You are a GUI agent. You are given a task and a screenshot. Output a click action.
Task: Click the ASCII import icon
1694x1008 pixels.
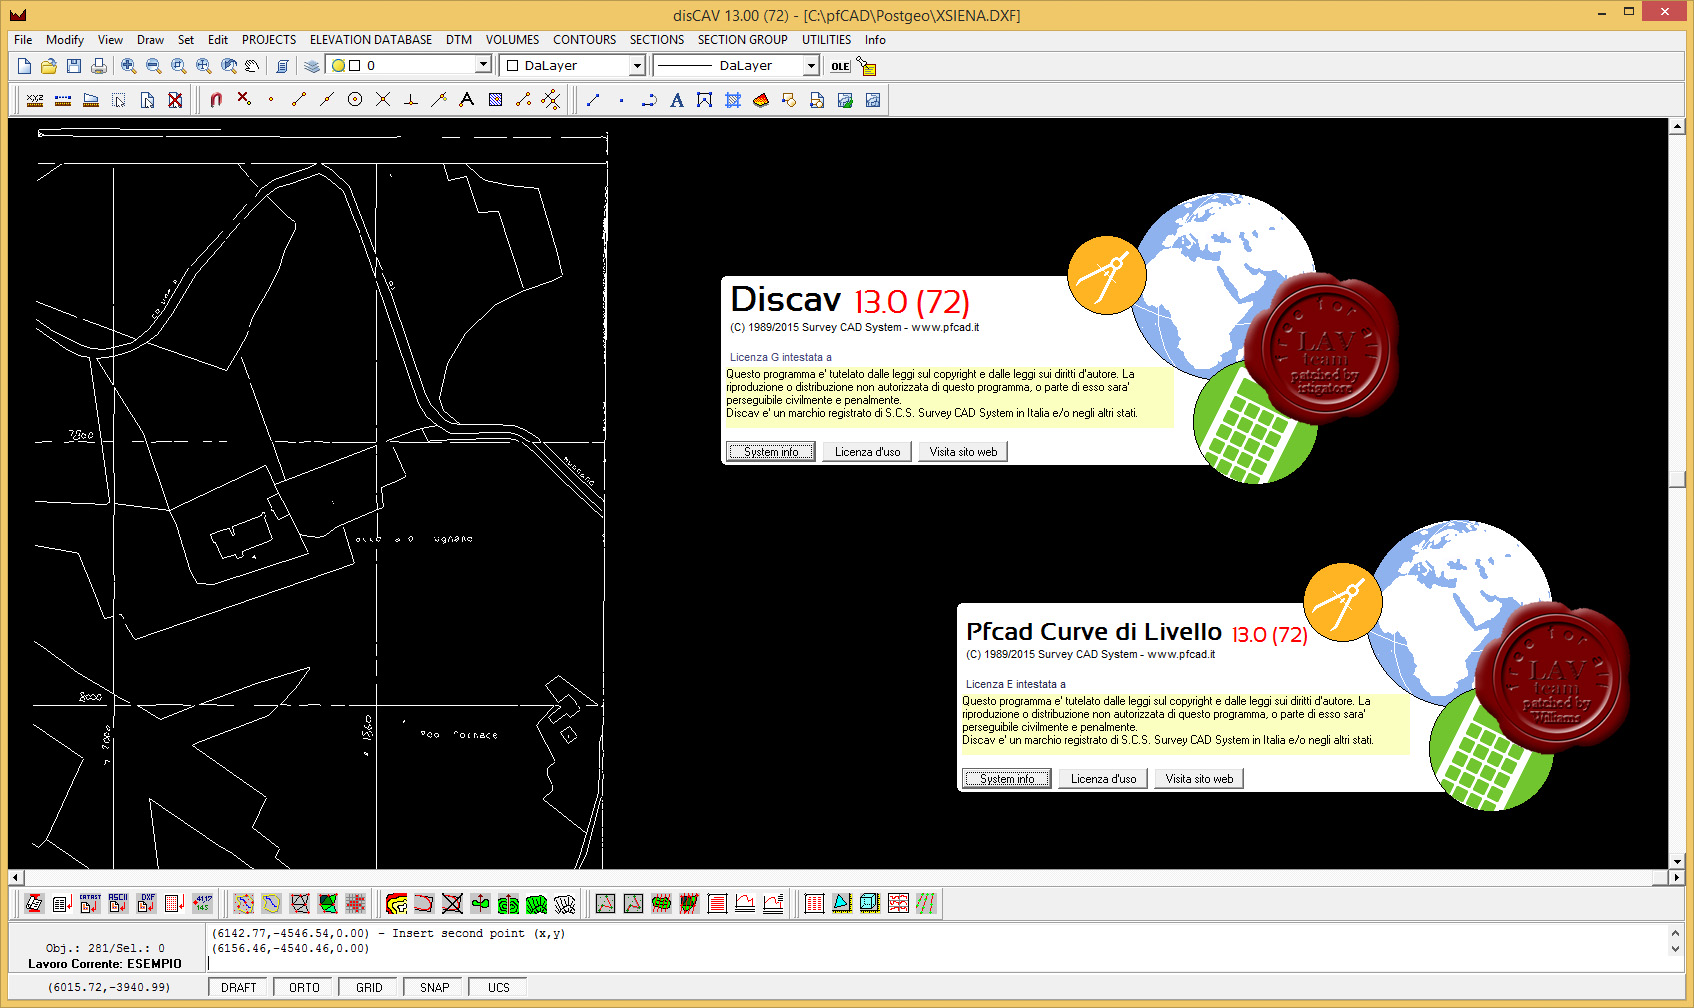pyautogui.click(x=118, y=904)
